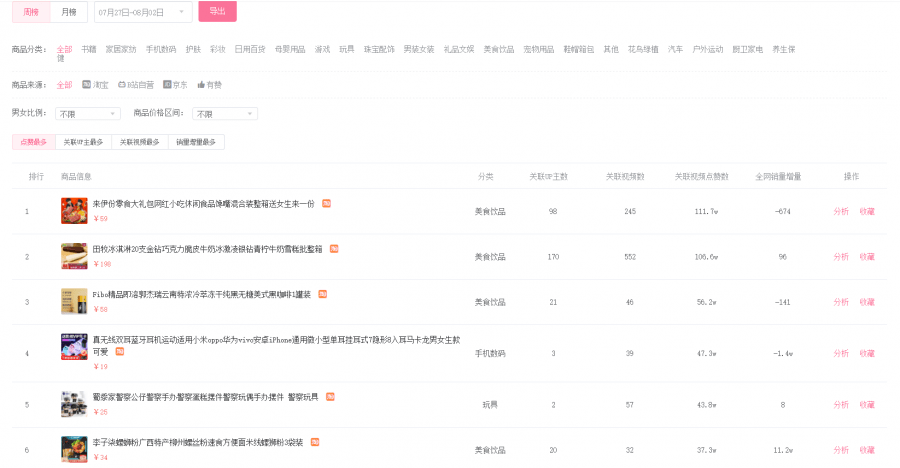Image resolution: width=900 pixels, height=468 pixels.
Task: Click 收藏 for 来伊份零食大礼包 row
Action: pos(867,211)
